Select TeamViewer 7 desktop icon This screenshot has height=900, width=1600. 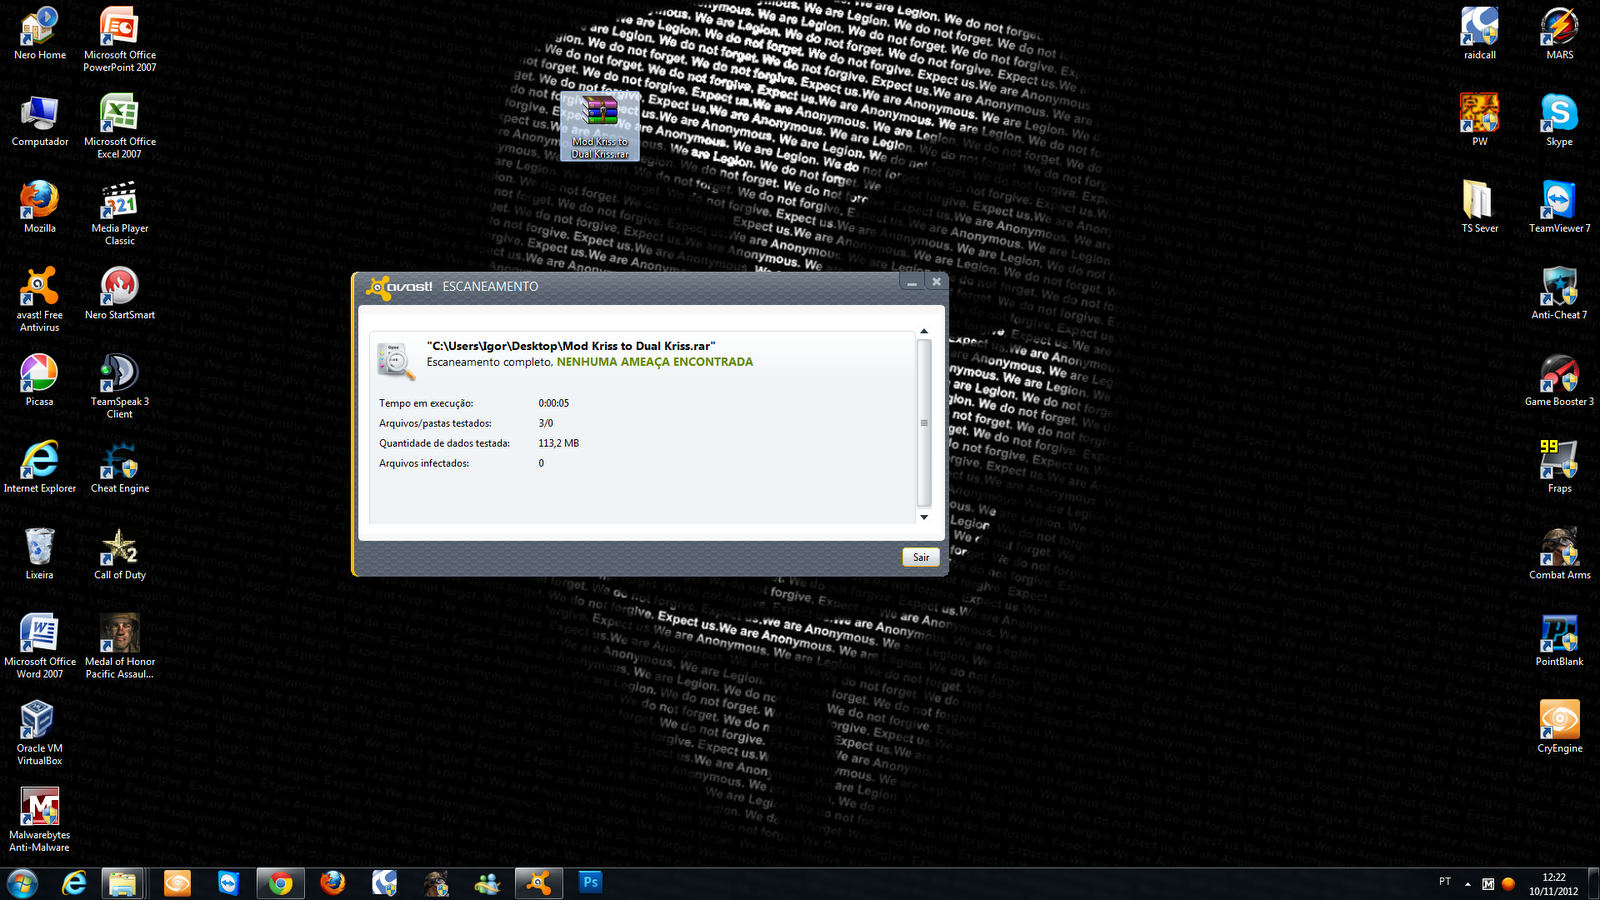pos(1560,207)
